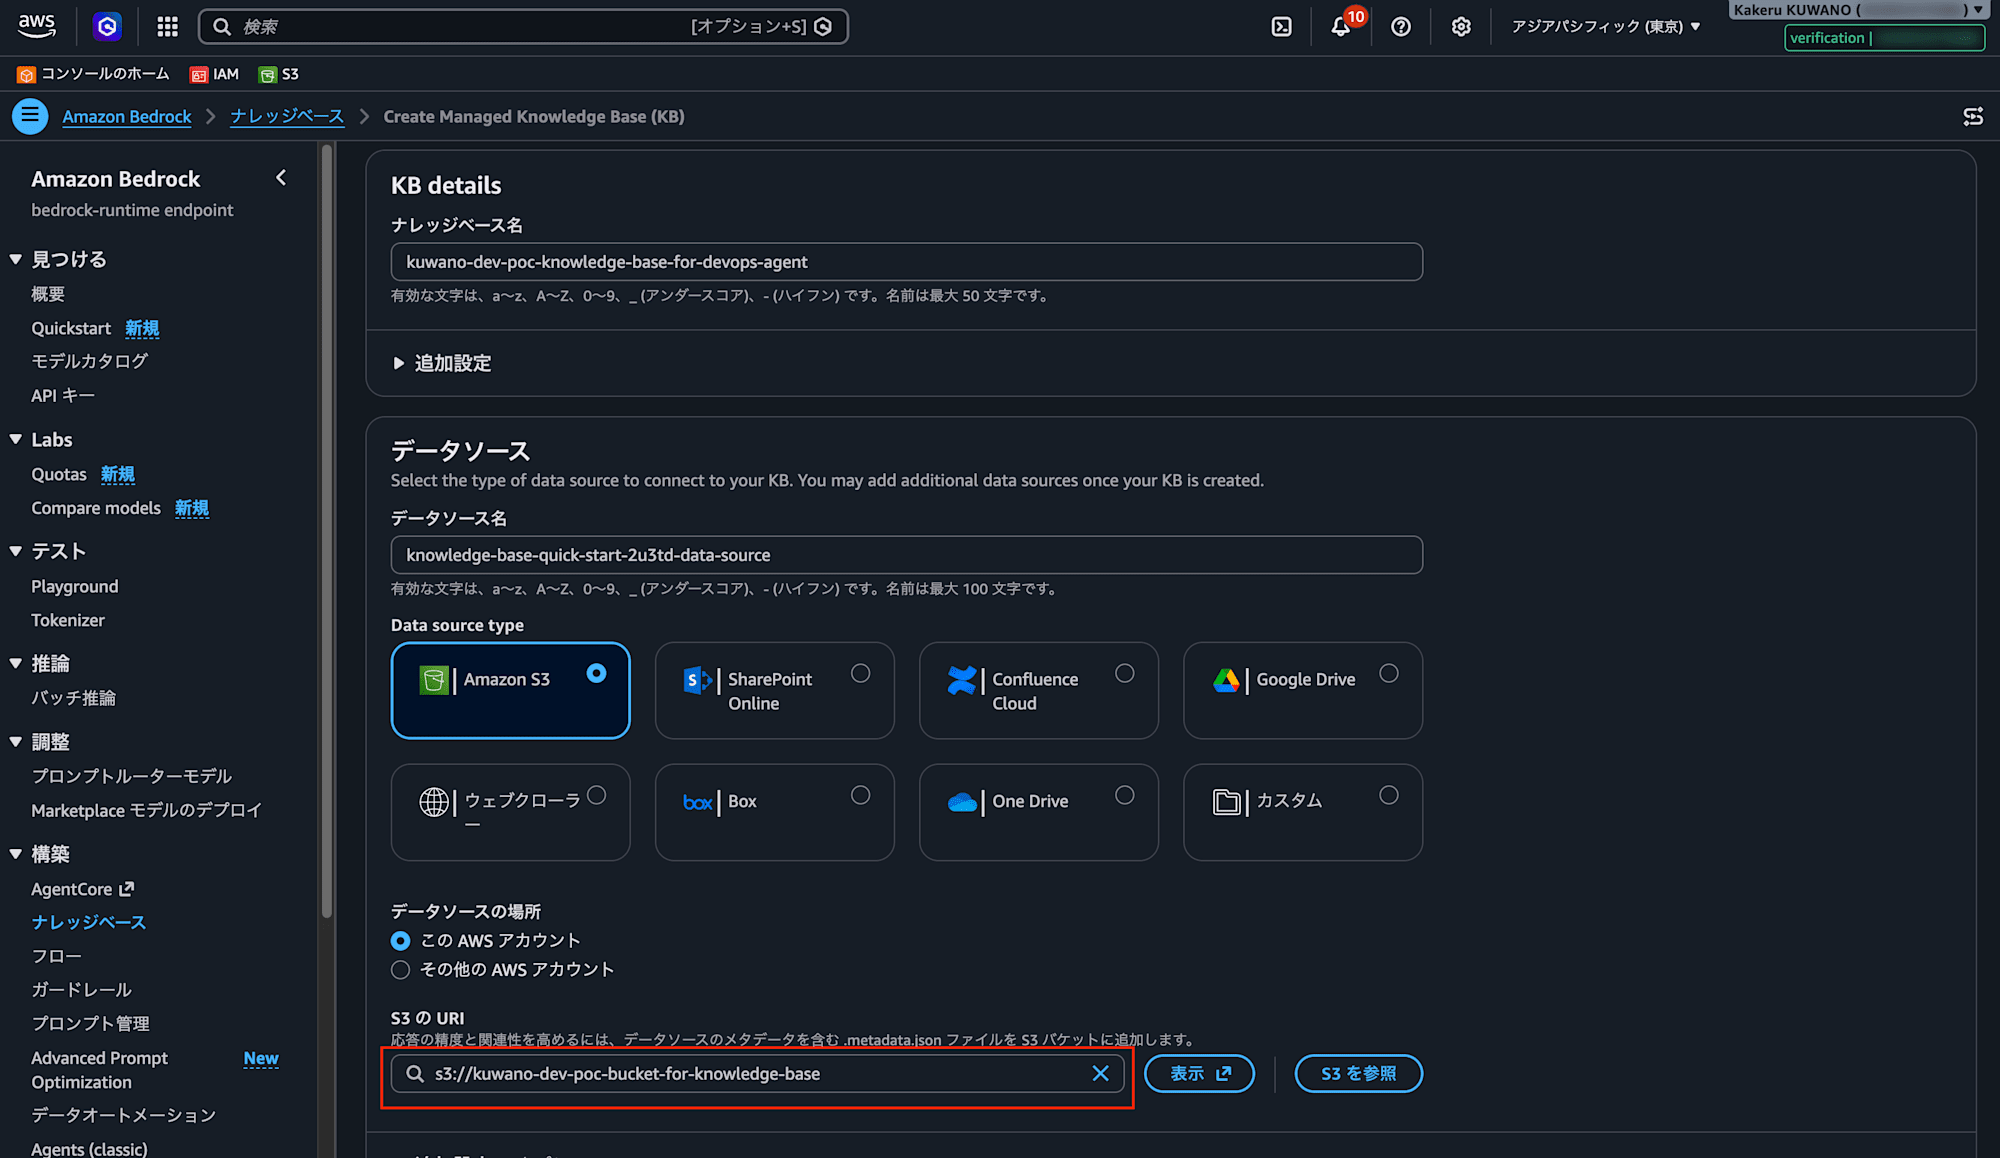The image size is (2000, 1158).
Task: Select the Google Drive radio button
Action: pos(1389,673)
